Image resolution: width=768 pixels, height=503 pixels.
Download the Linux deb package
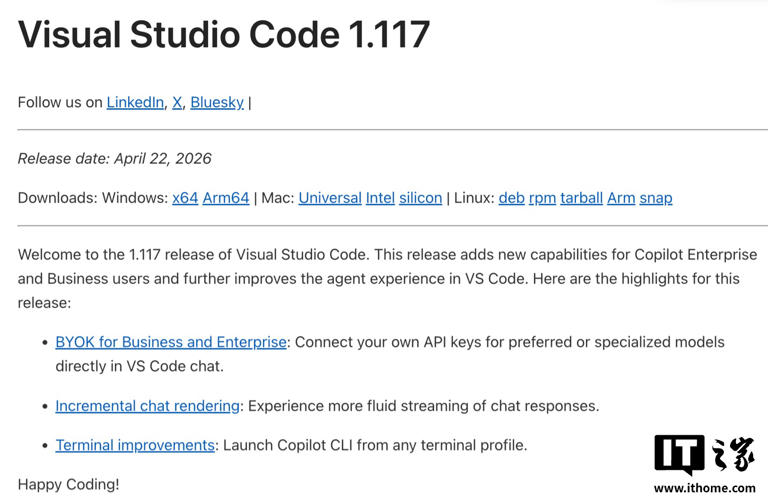point(511,198)
